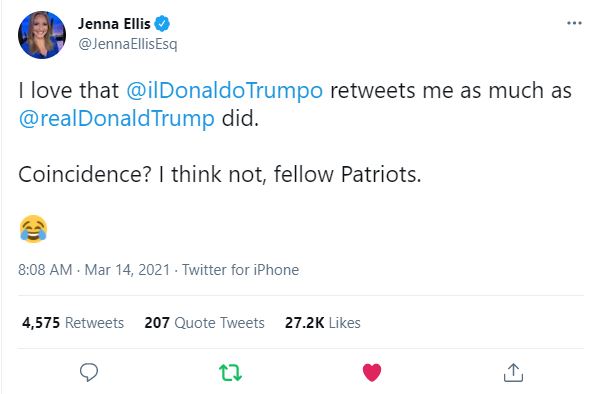
Task: Click the blue verified badge
Action: coord(162,24)
